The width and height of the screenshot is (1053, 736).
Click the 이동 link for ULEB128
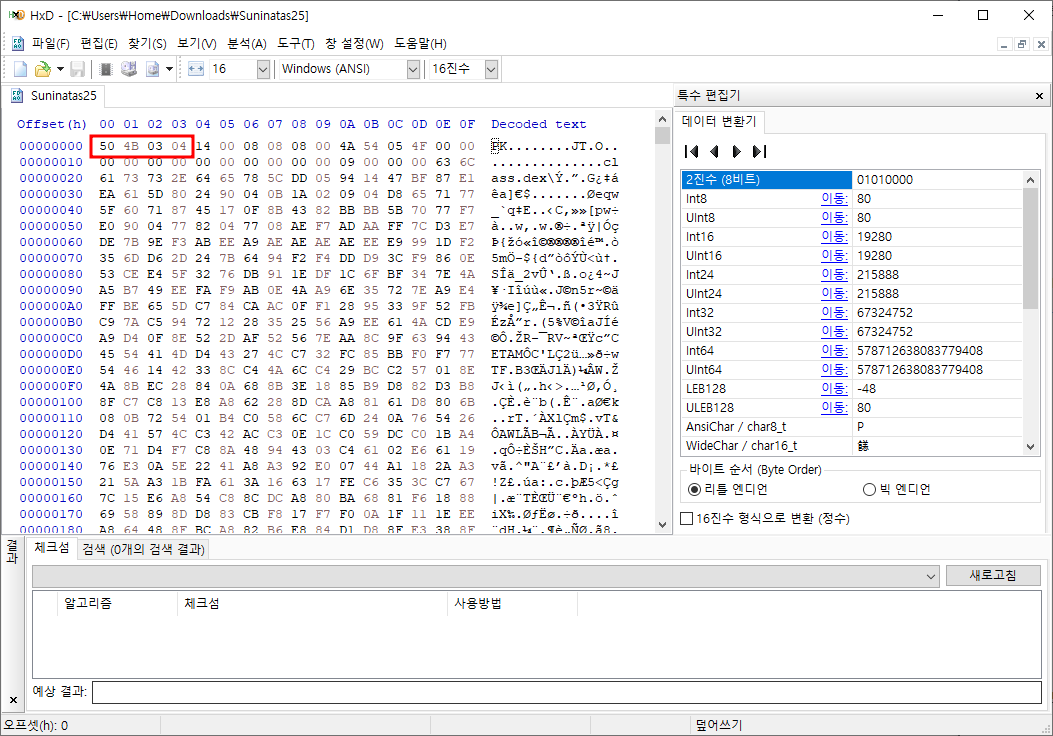834,408
